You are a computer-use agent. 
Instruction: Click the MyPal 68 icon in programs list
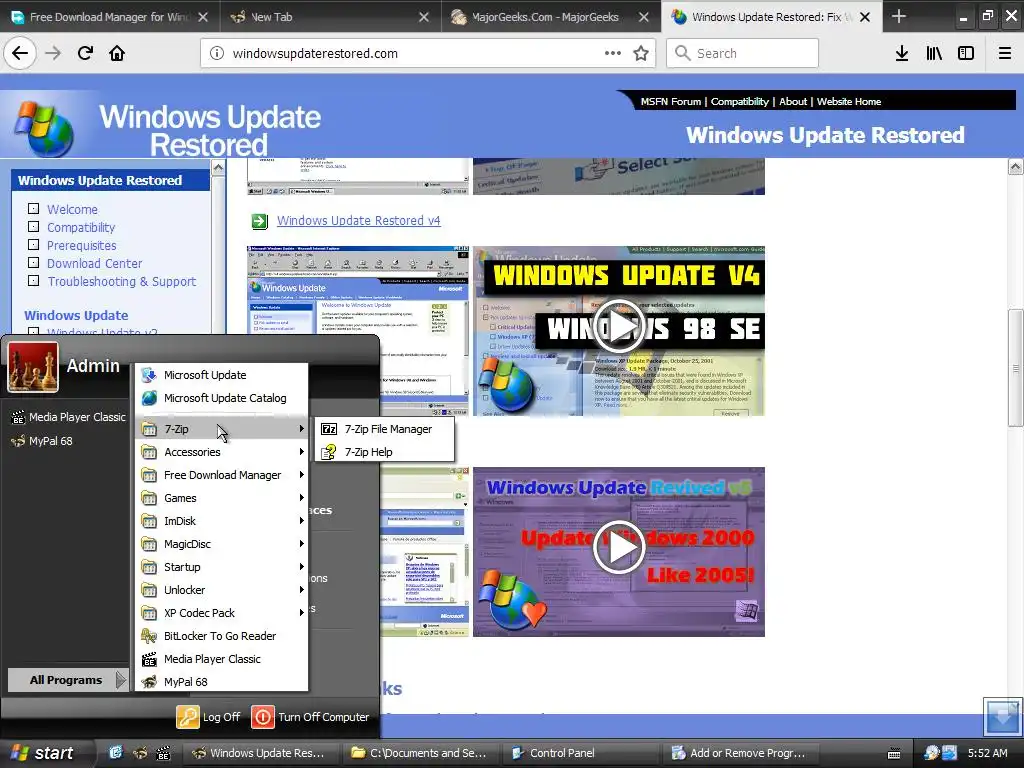point(150,682)
